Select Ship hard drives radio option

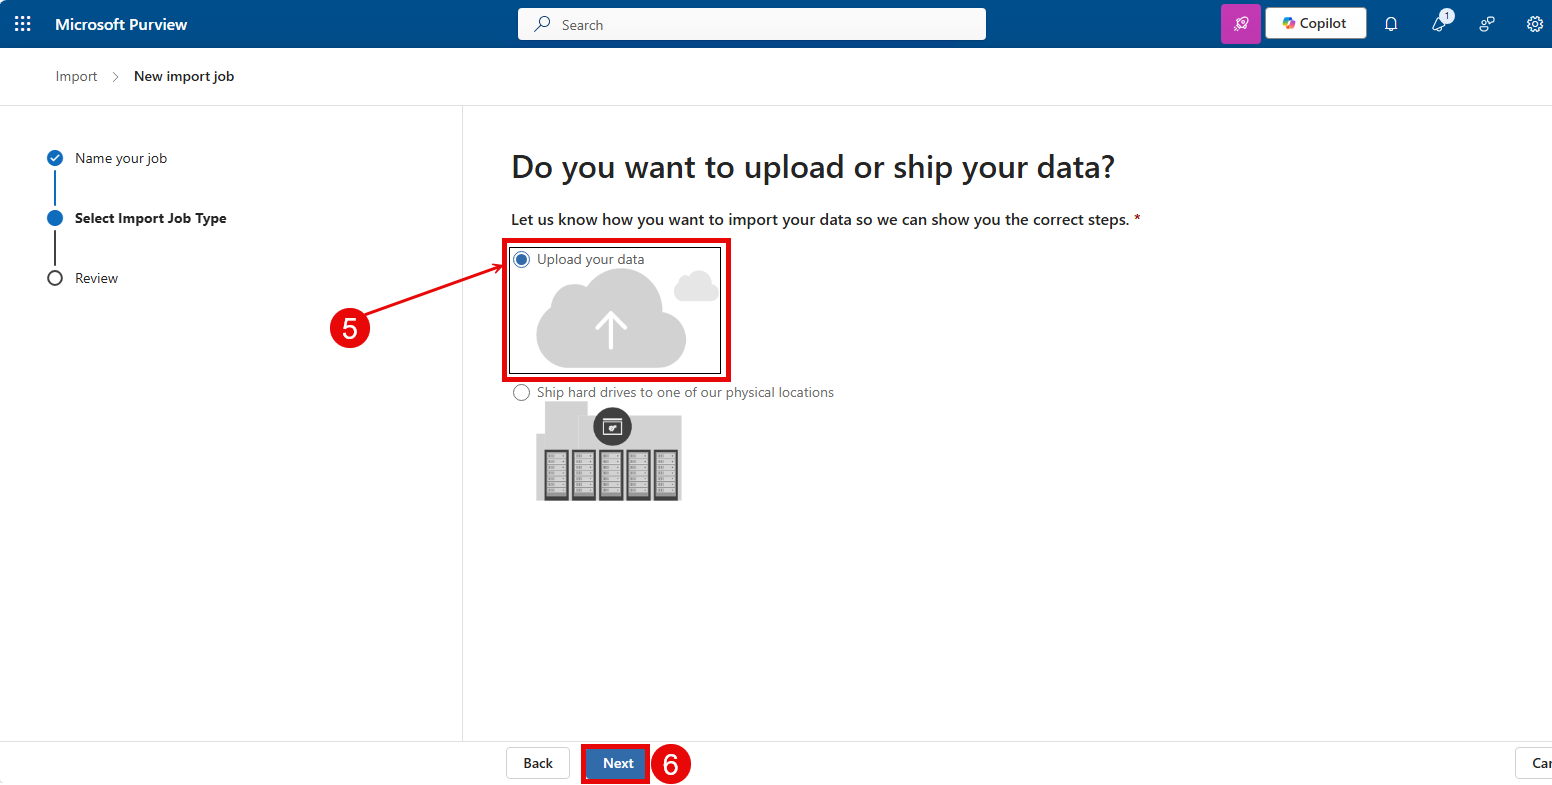[521, 393]
